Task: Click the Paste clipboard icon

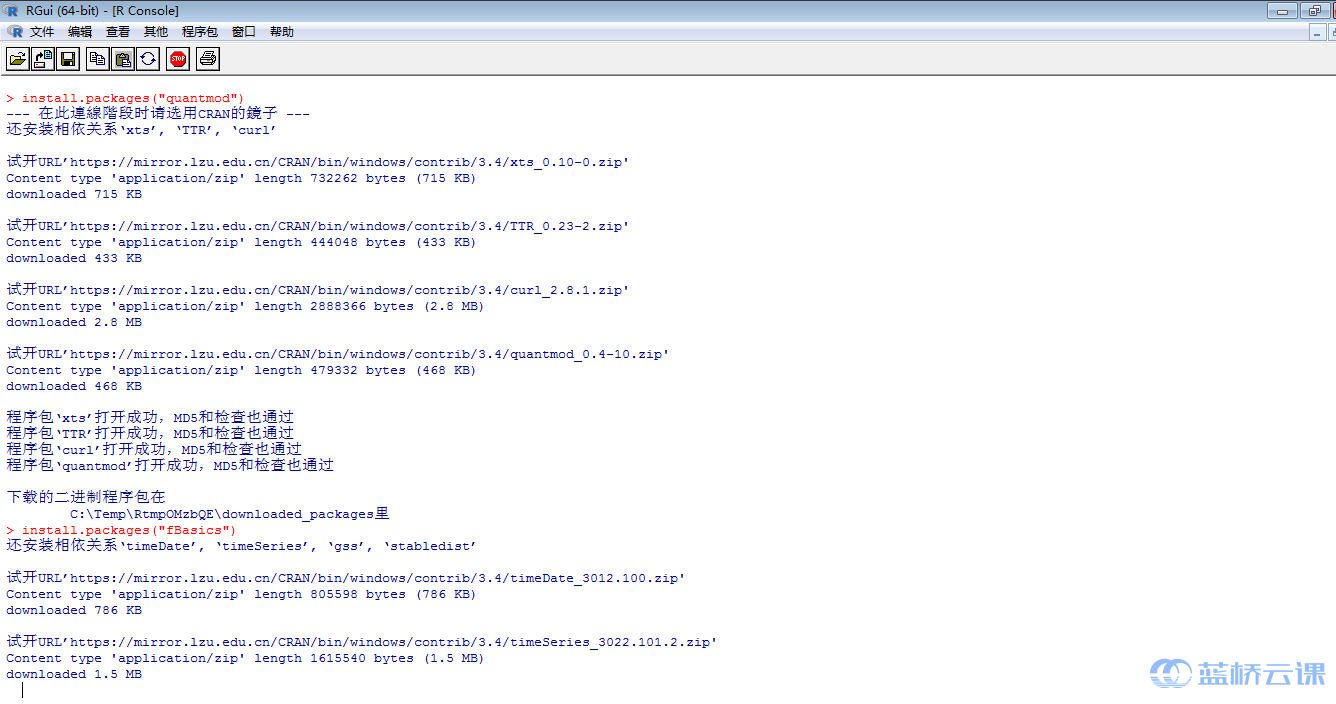Action: click(x=122, y=59)
